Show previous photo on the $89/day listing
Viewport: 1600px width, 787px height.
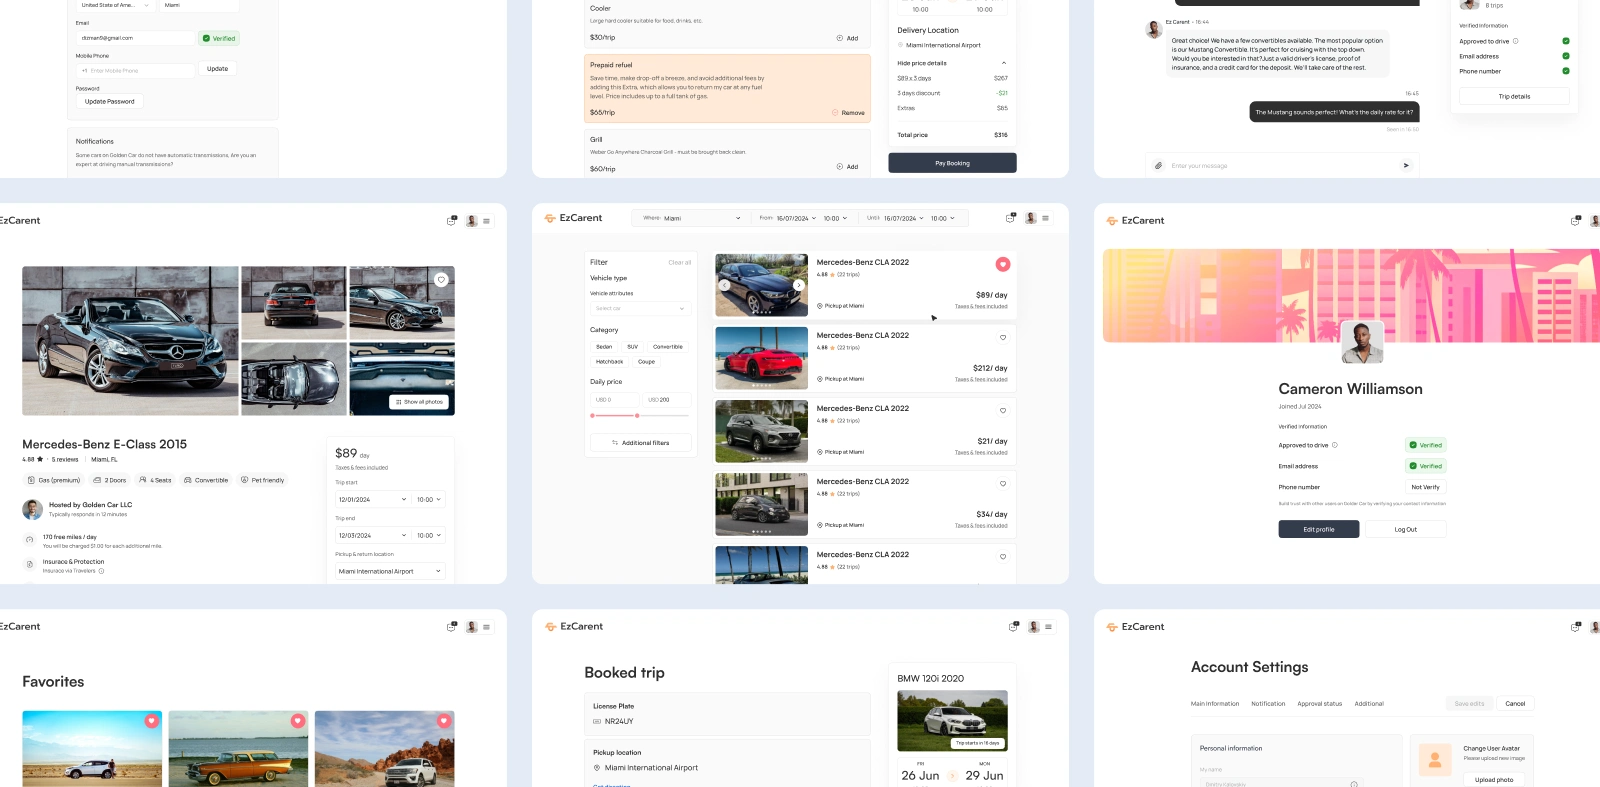pyautogui.click(x=725, y=285)
